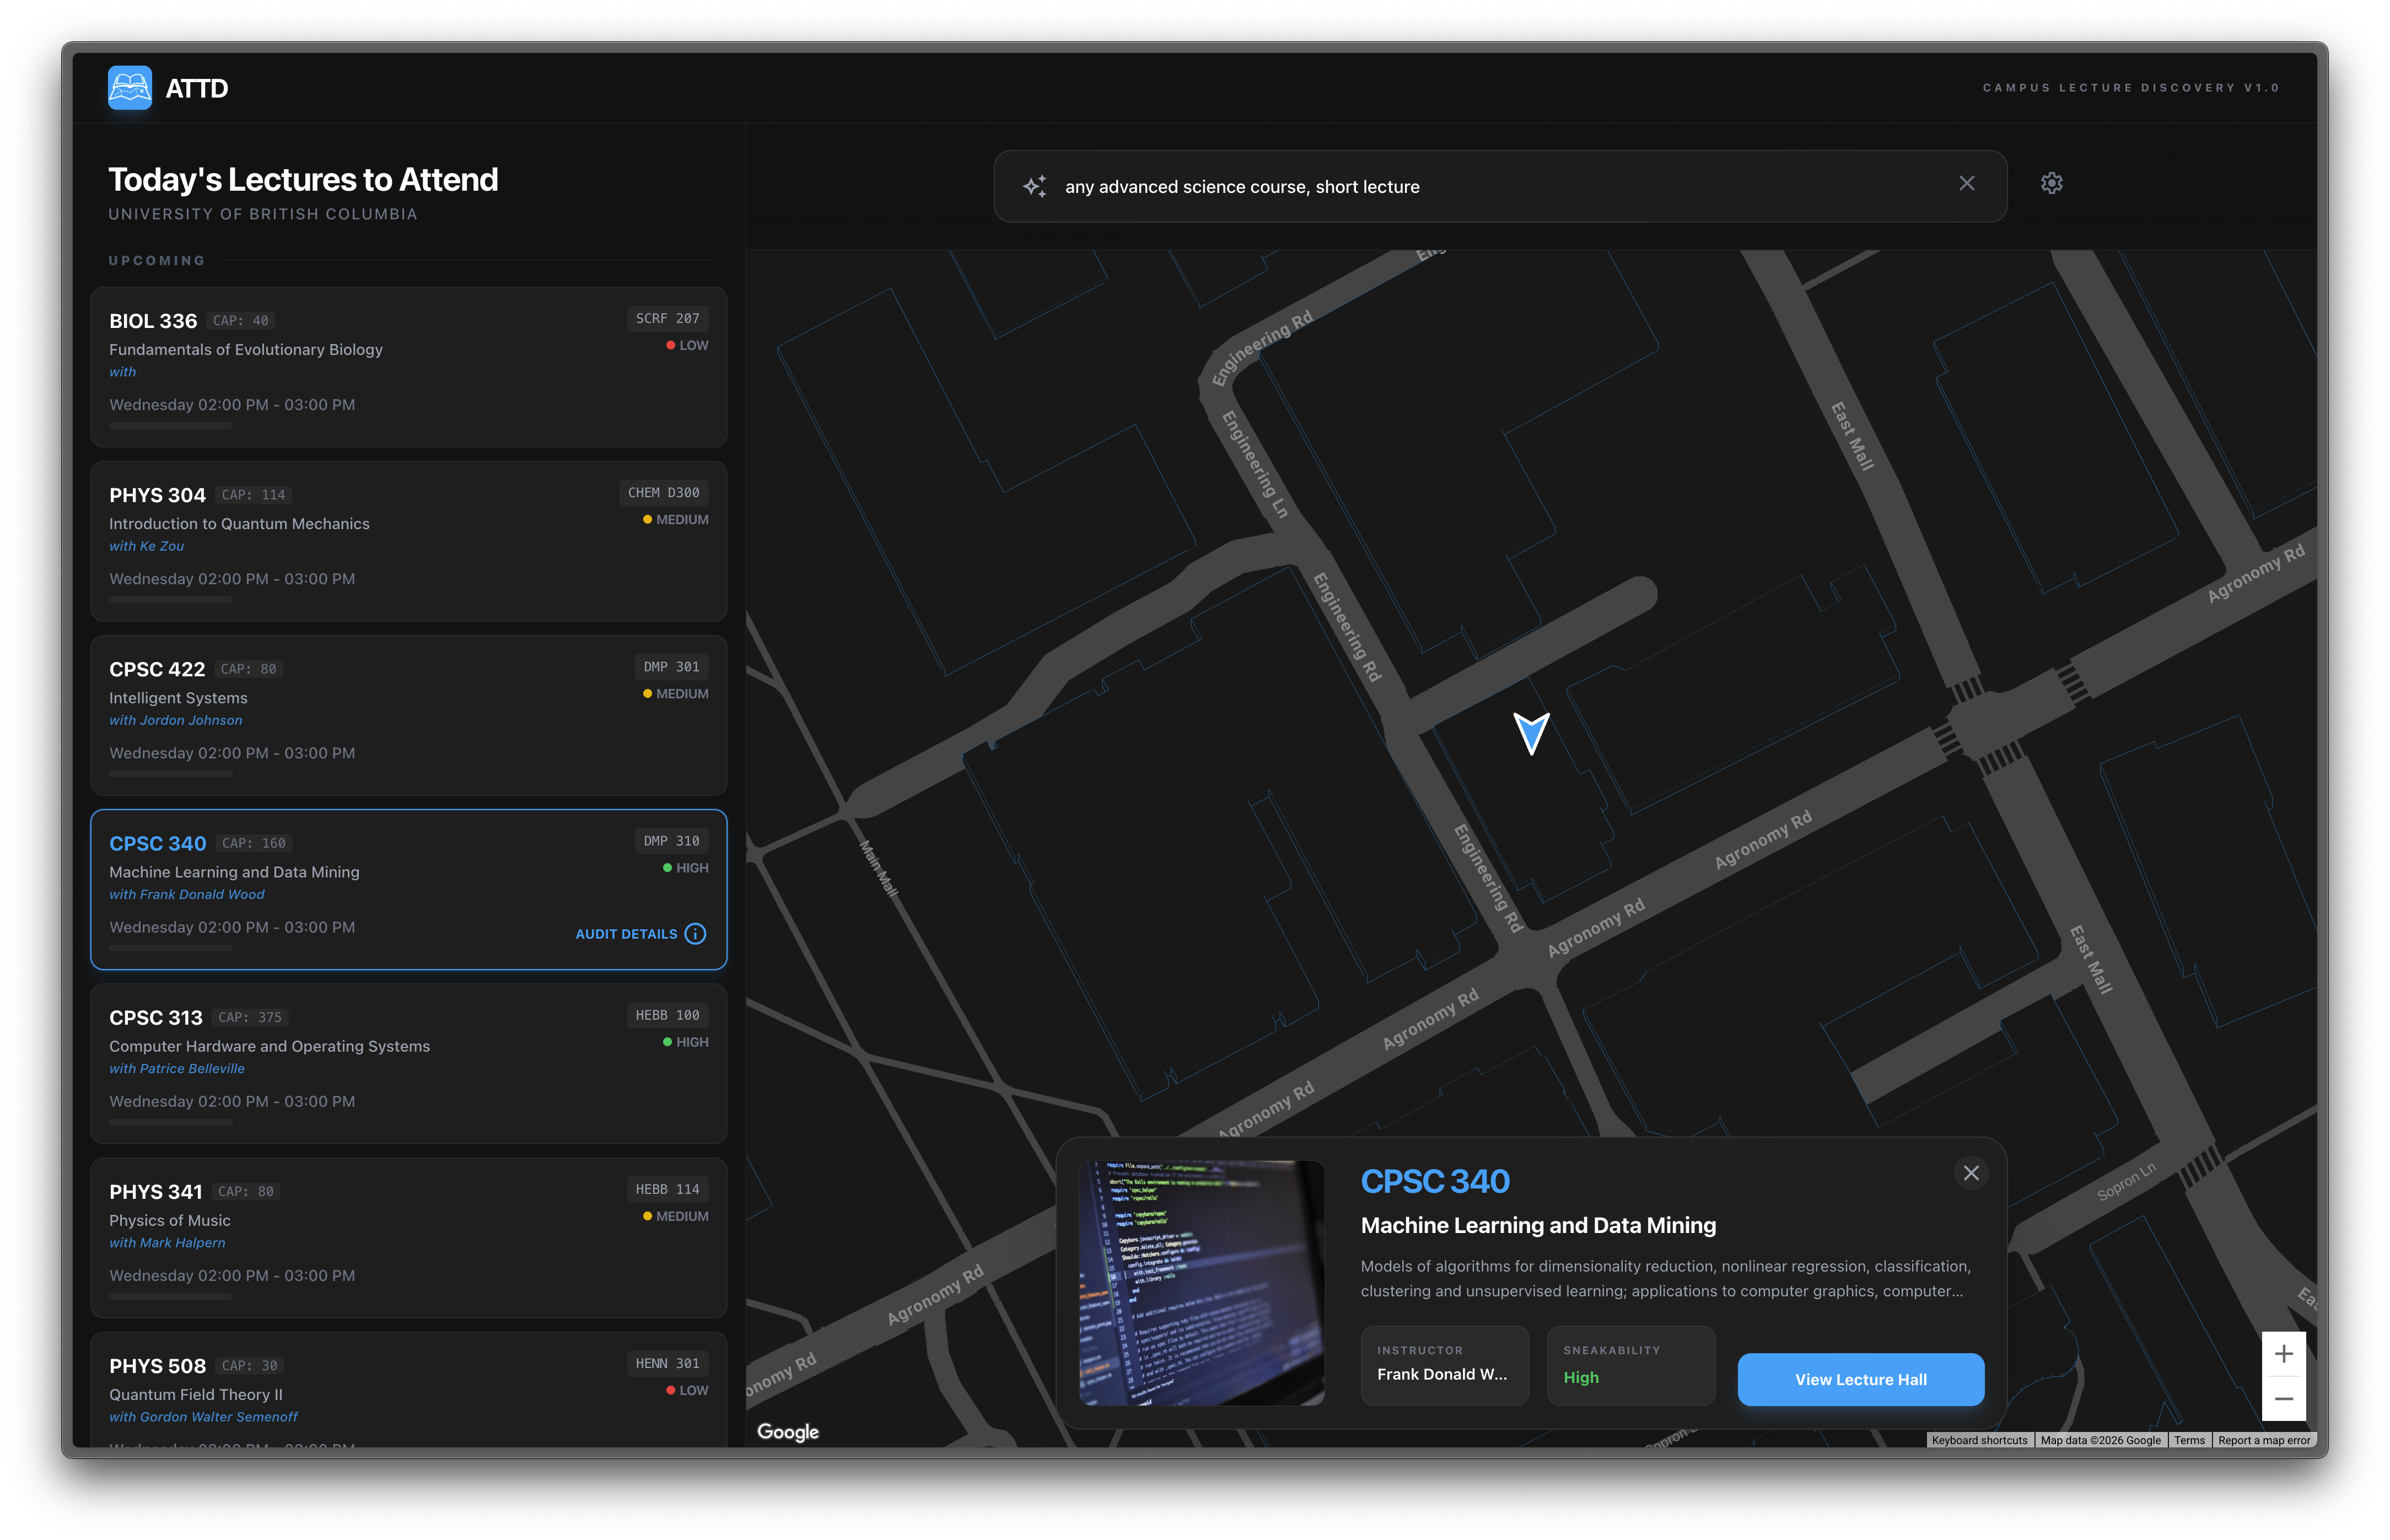Viewport: 2390px width, 1540px height.
Task: Open Keyboard shortcuts on the map
Action: pos(1979,1440)
